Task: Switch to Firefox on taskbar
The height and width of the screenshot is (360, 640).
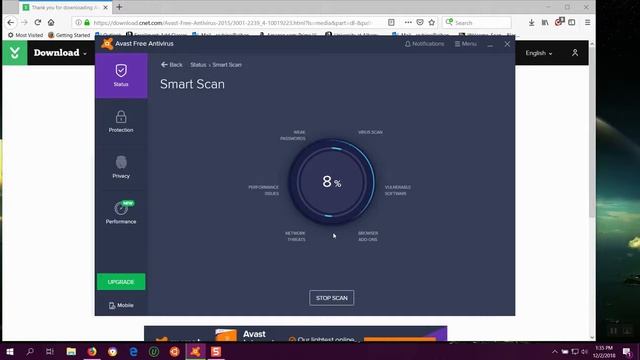Action: 92,351
